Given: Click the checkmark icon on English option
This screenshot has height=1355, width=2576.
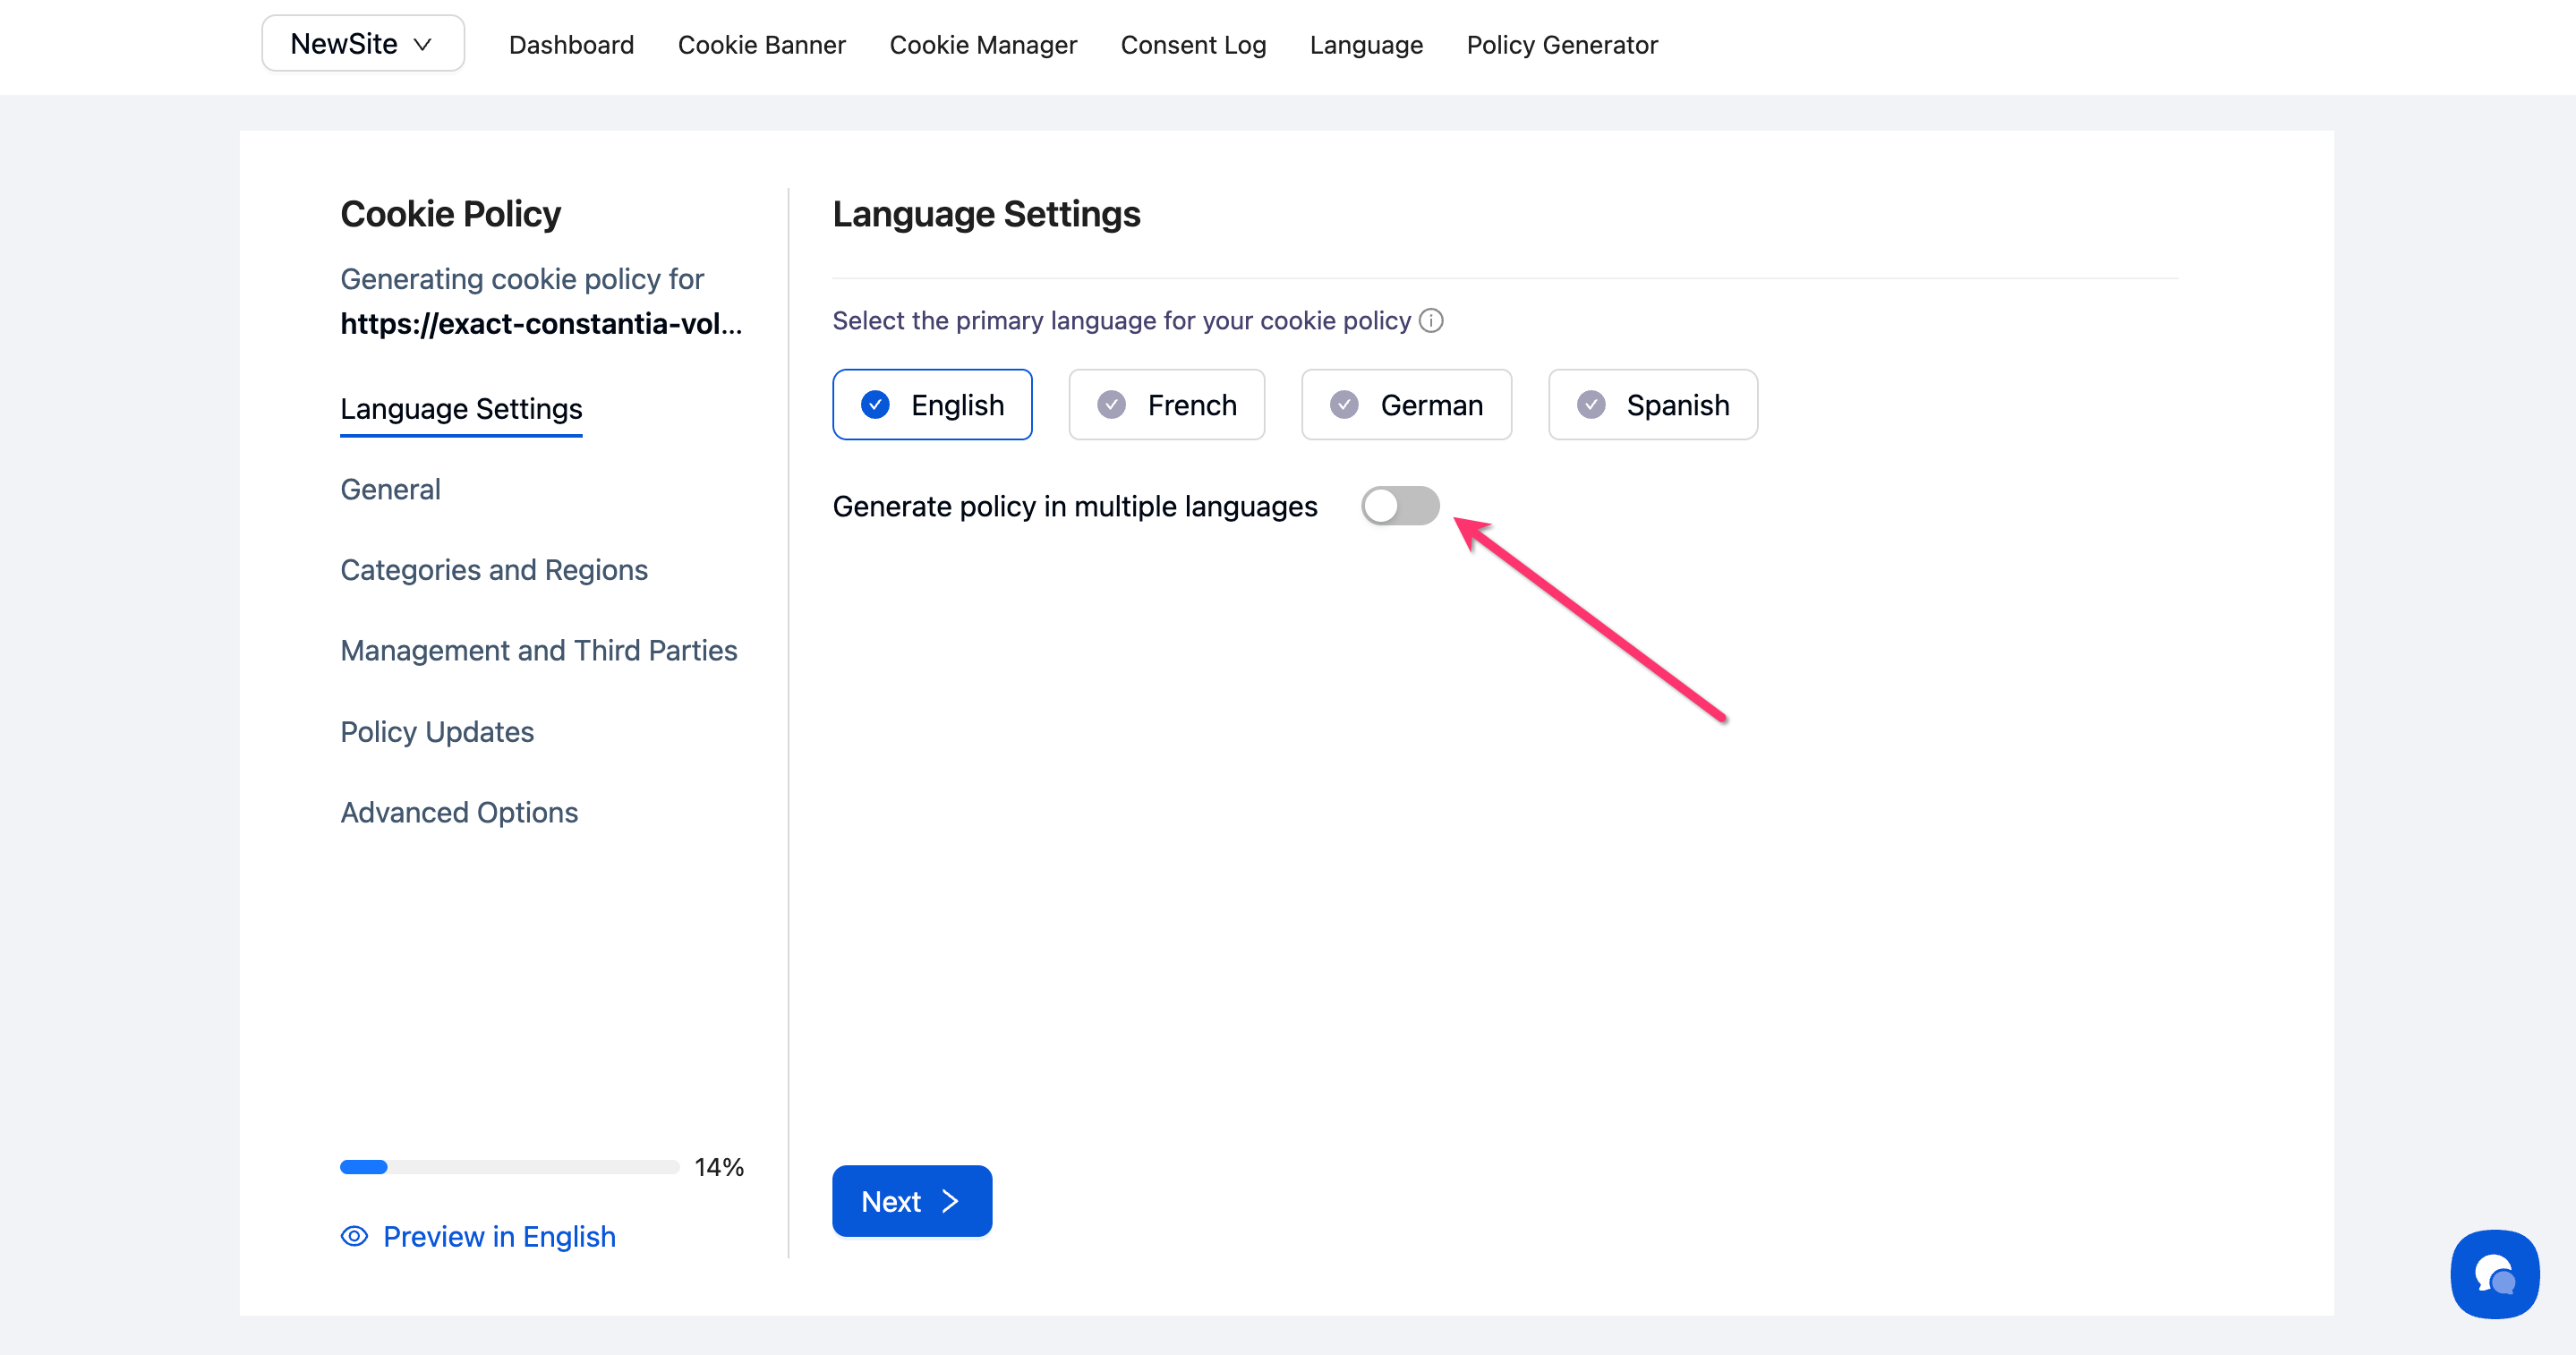Looking at the screenshot, I should click(875, 405).
